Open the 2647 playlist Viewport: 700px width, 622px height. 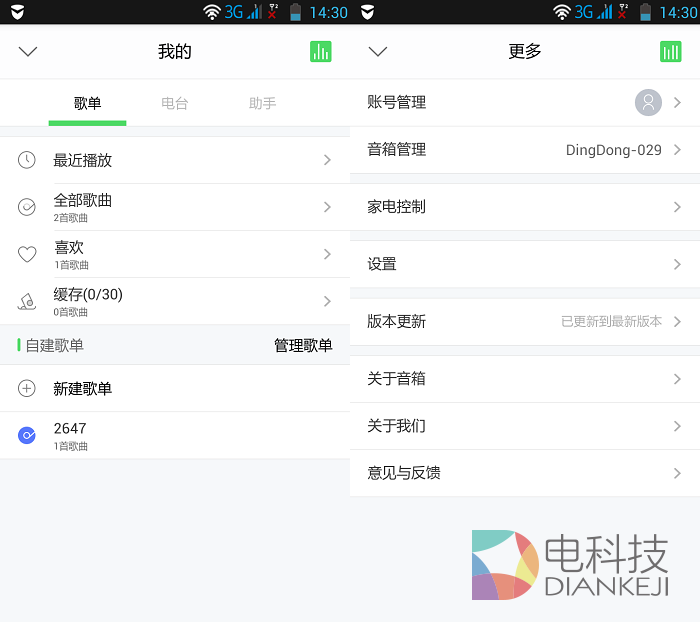click(175, 435)
